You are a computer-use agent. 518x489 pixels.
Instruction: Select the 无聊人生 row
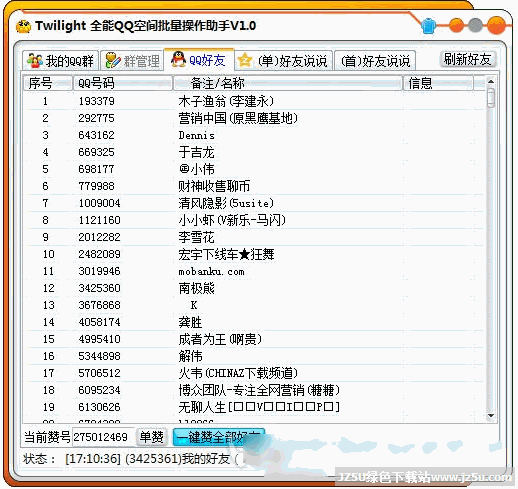pos(254,407)
